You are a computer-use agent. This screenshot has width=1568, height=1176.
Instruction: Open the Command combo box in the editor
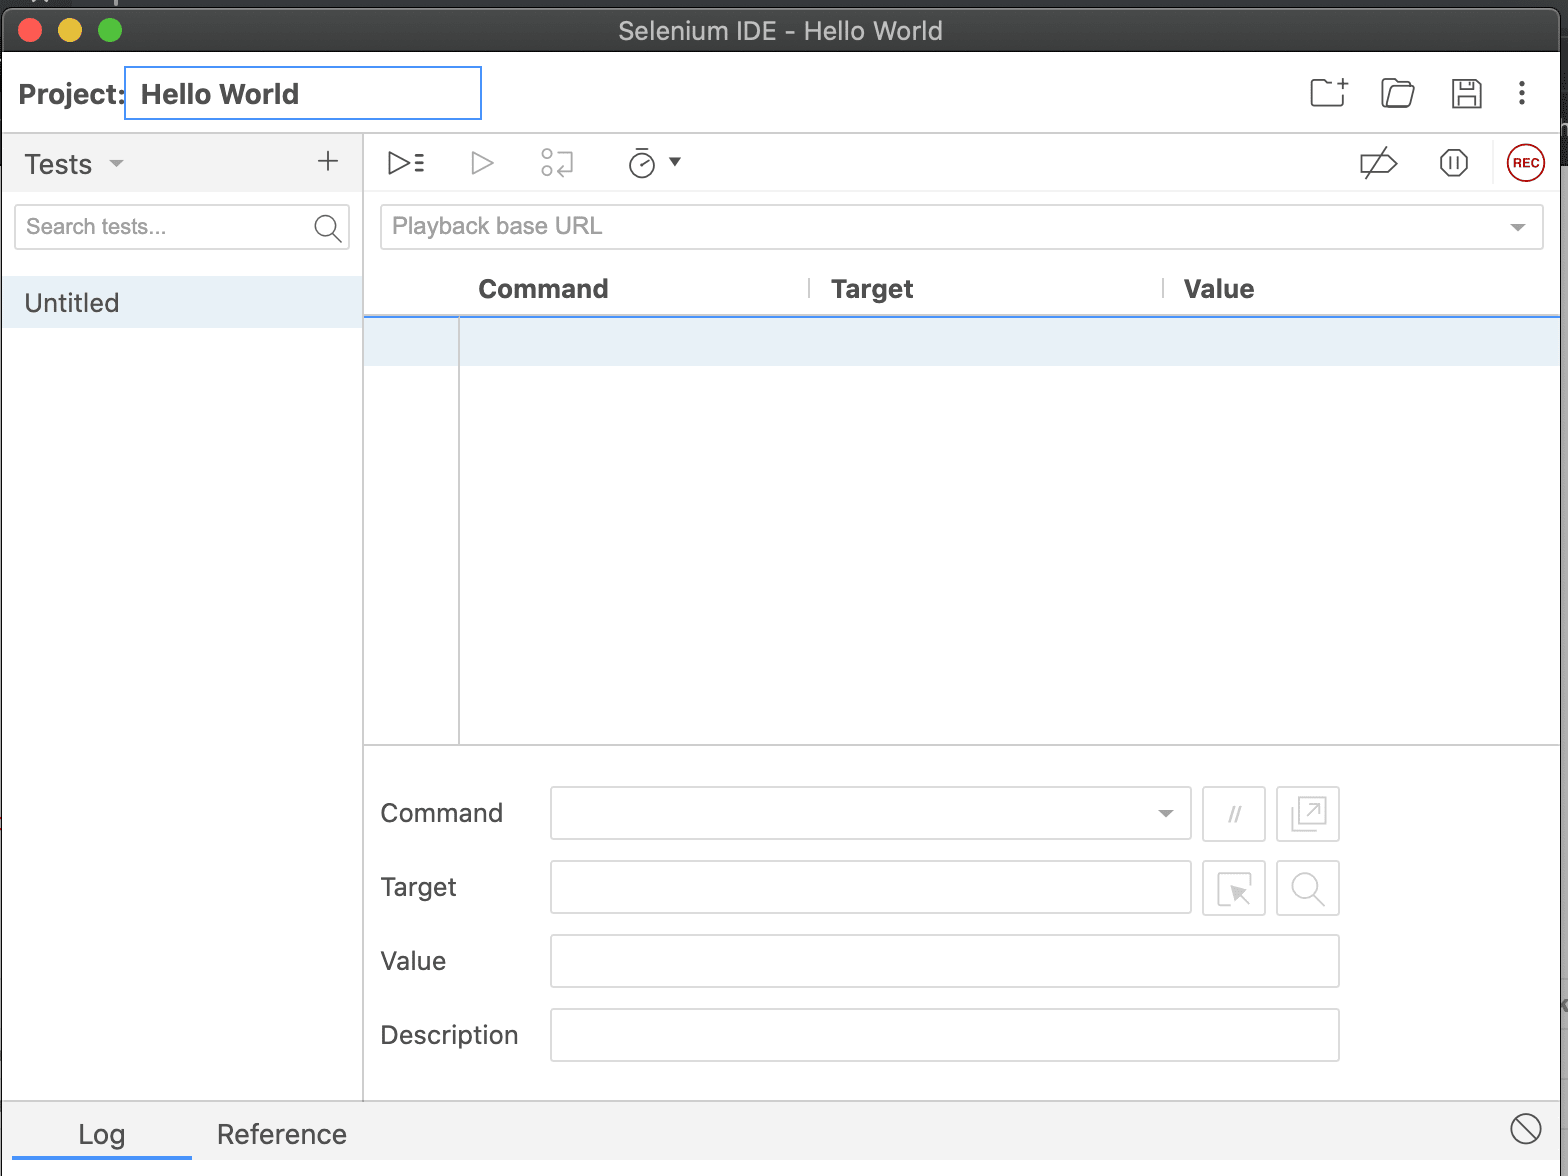pos(870,813)
